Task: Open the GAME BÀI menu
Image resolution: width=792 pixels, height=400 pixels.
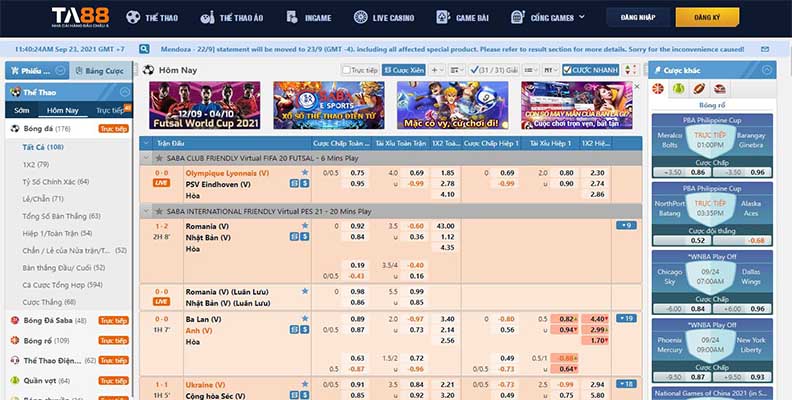Action: [462, 17]
